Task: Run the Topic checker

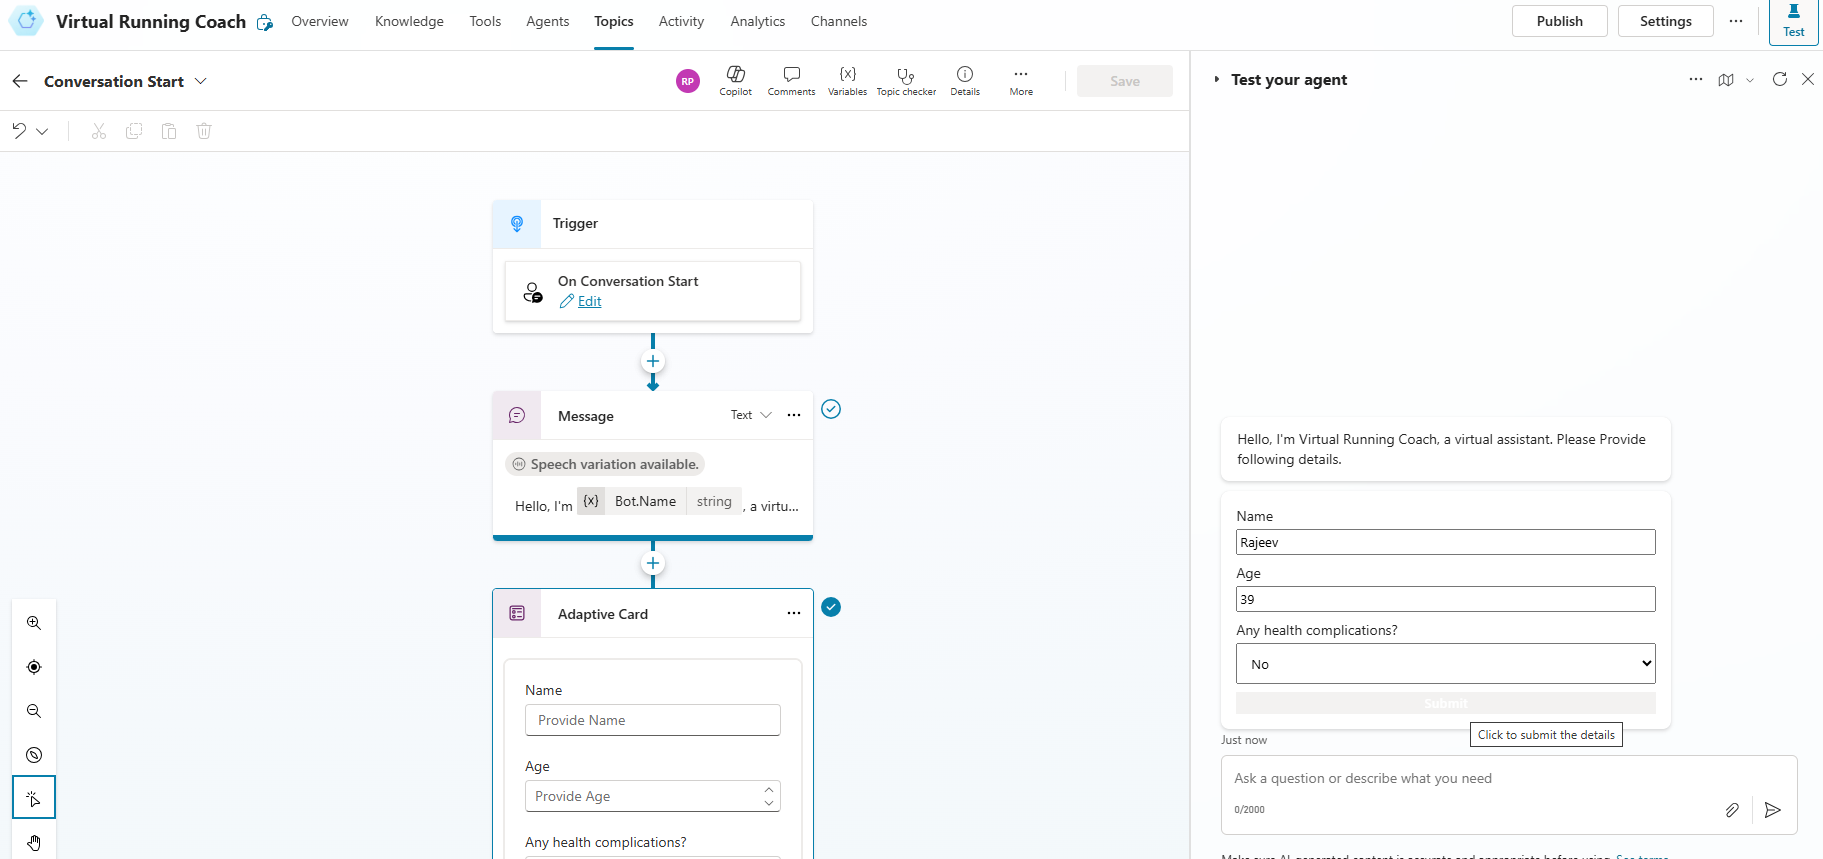Action: tap(906, 80)
